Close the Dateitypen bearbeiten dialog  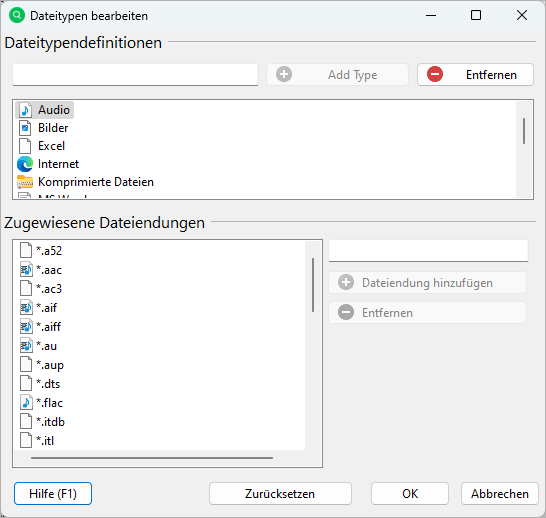pyautogui.click(x=522, y=15)
